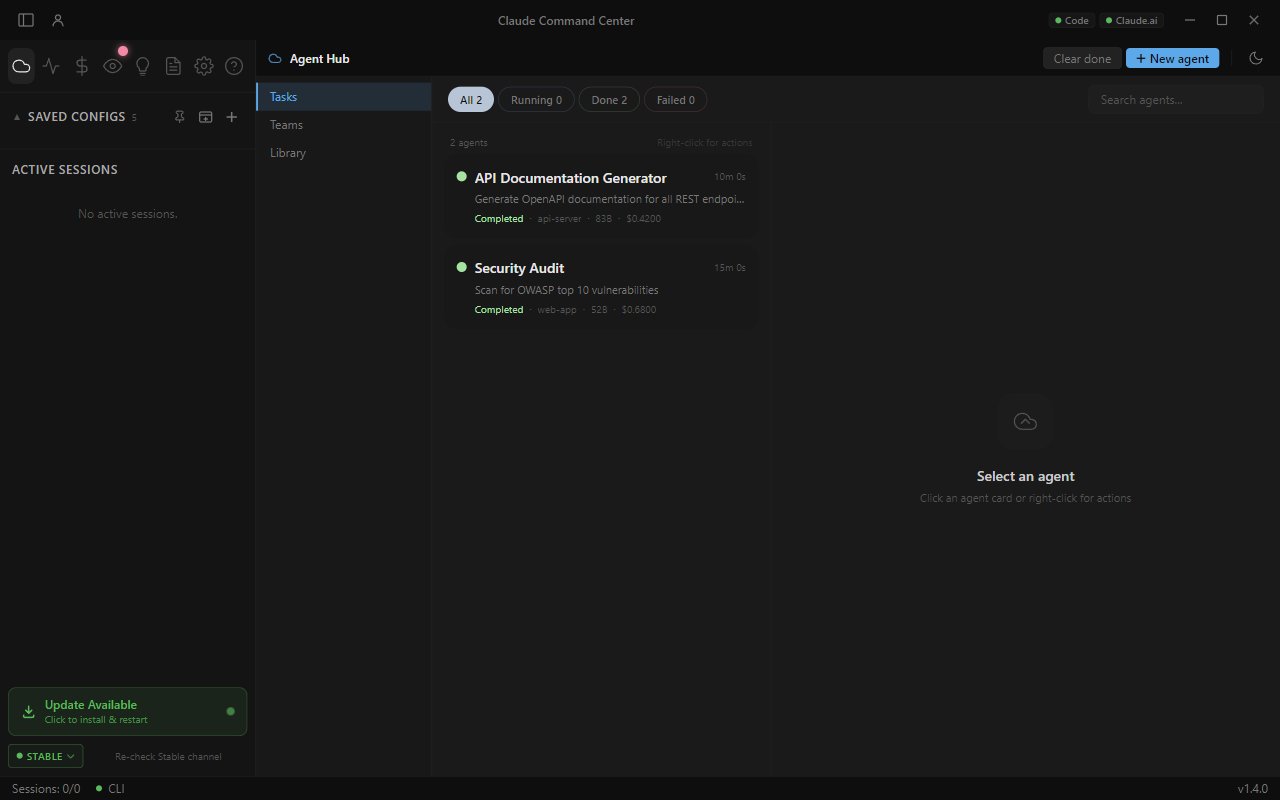Click the $0.6800 cost value
The image size is (1280, 800).
pyautogui.click(x=639, y=310)
